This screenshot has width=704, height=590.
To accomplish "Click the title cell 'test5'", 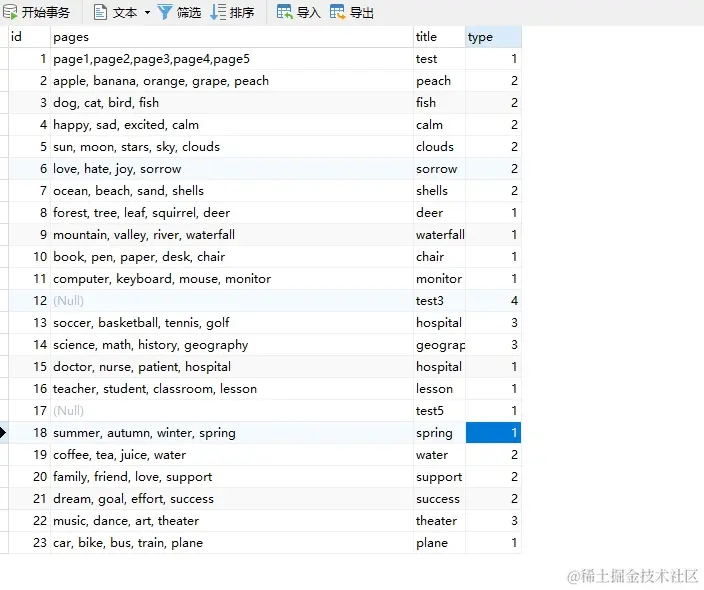I will (440, 411).
